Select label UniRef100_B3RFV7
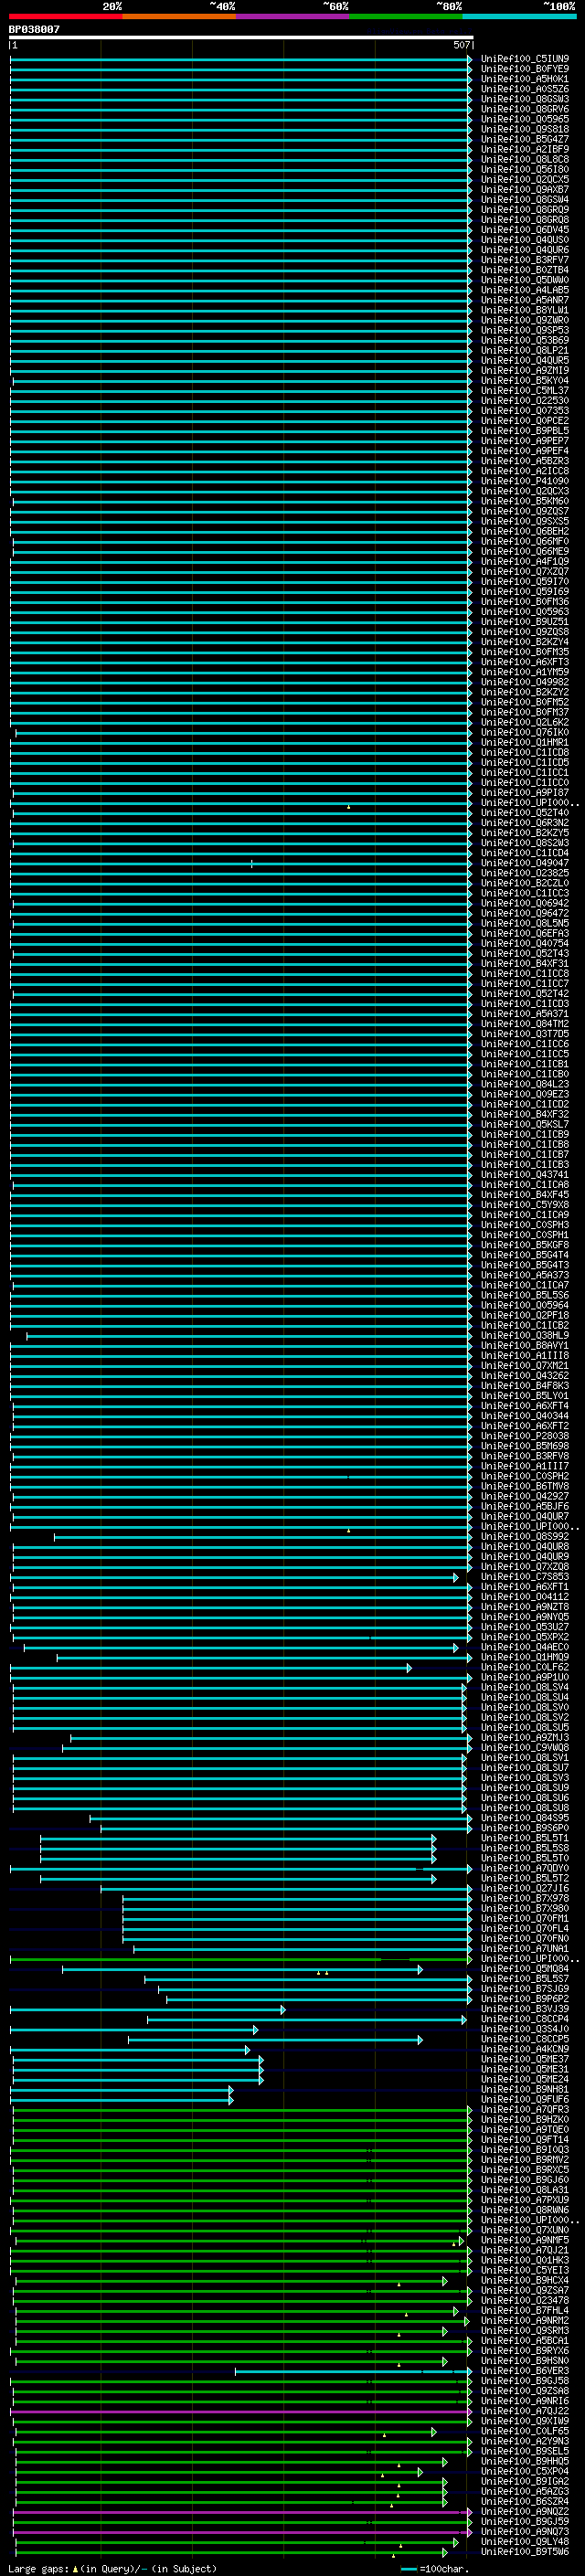The image size is (585, 2576). [x=525, y=260]
